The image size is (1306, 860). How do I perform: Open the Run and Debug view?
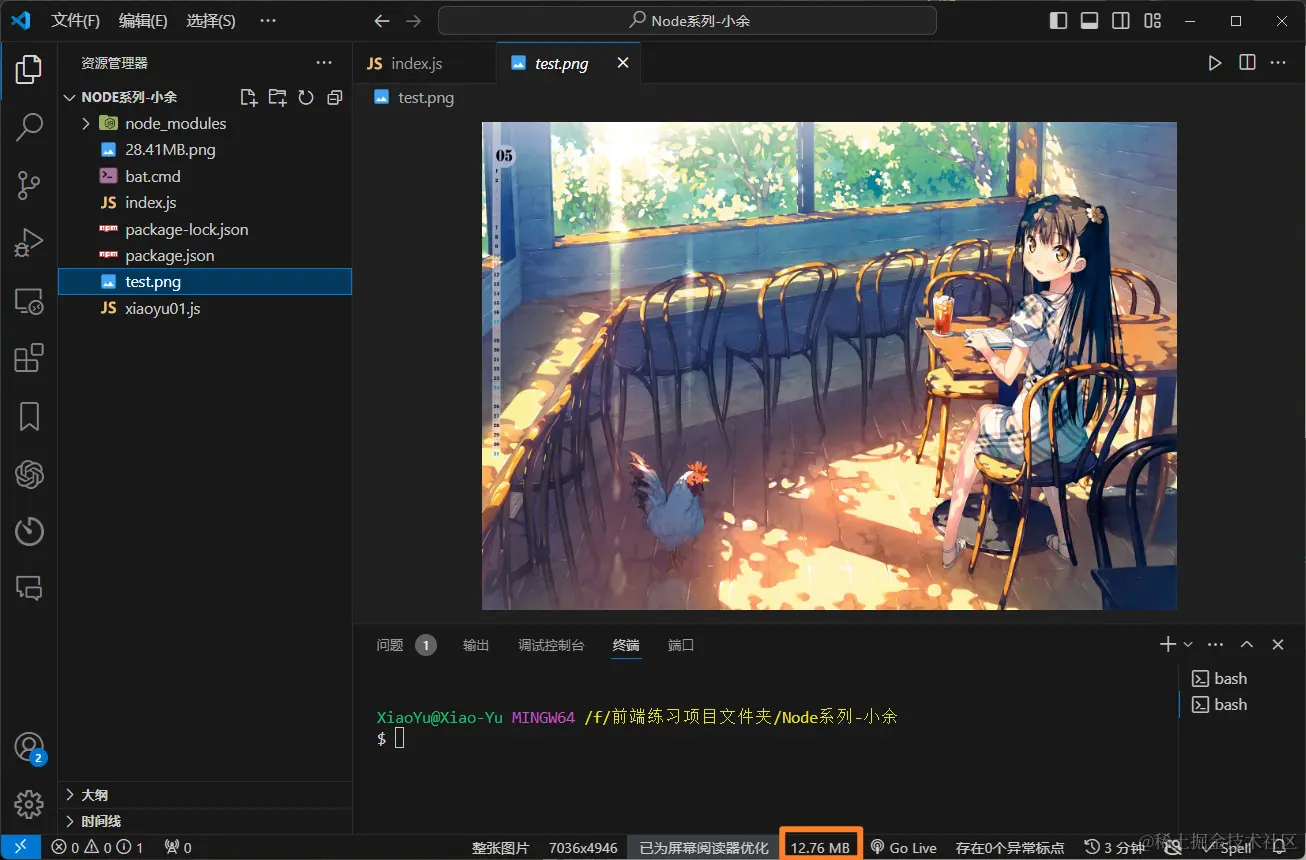pos(29,243)
